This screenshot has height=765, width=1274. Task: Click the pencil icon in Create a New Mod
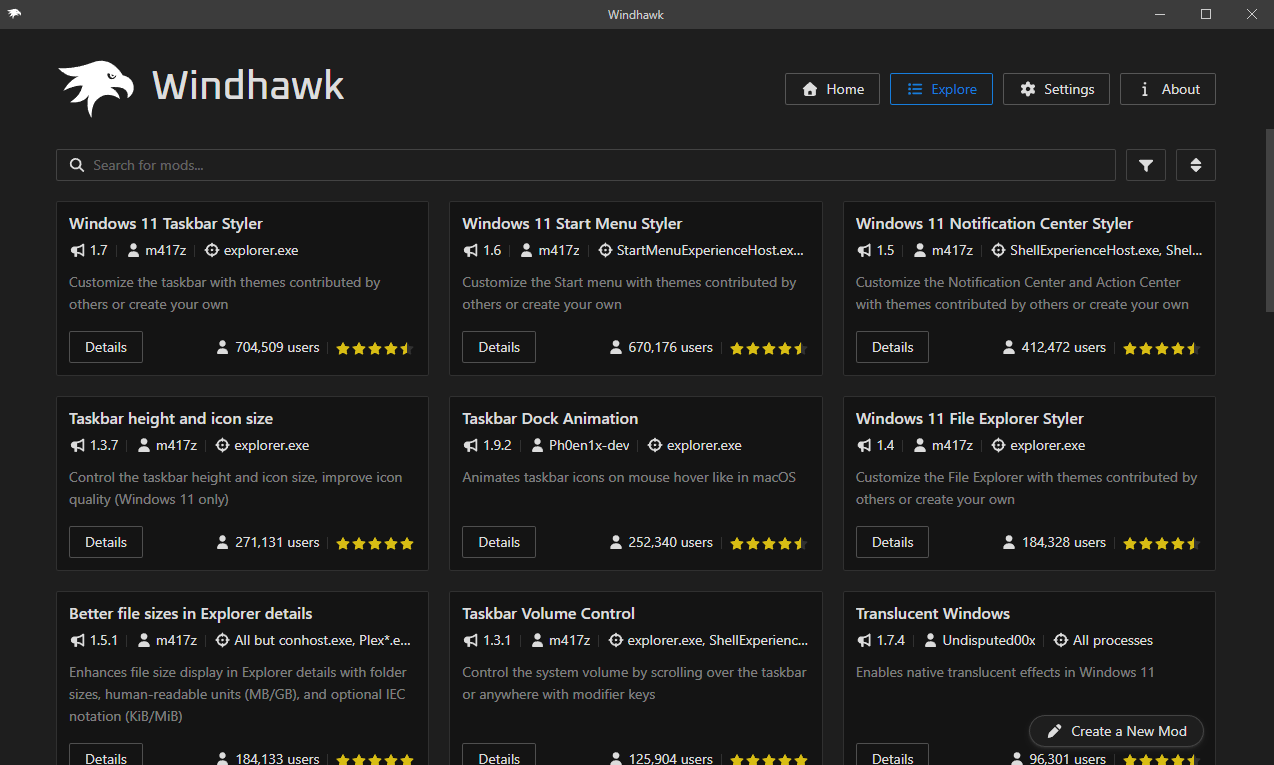[1054, 731]
